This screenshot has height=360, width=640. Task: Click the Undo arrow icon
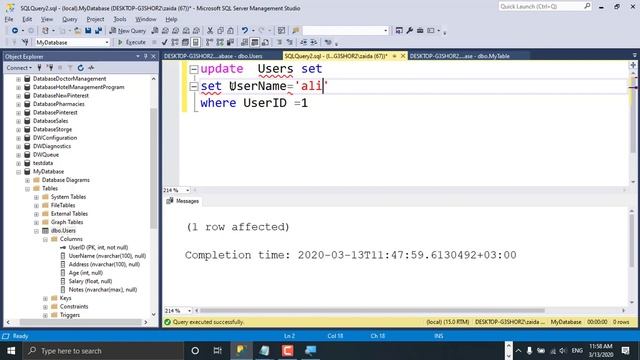244,31
